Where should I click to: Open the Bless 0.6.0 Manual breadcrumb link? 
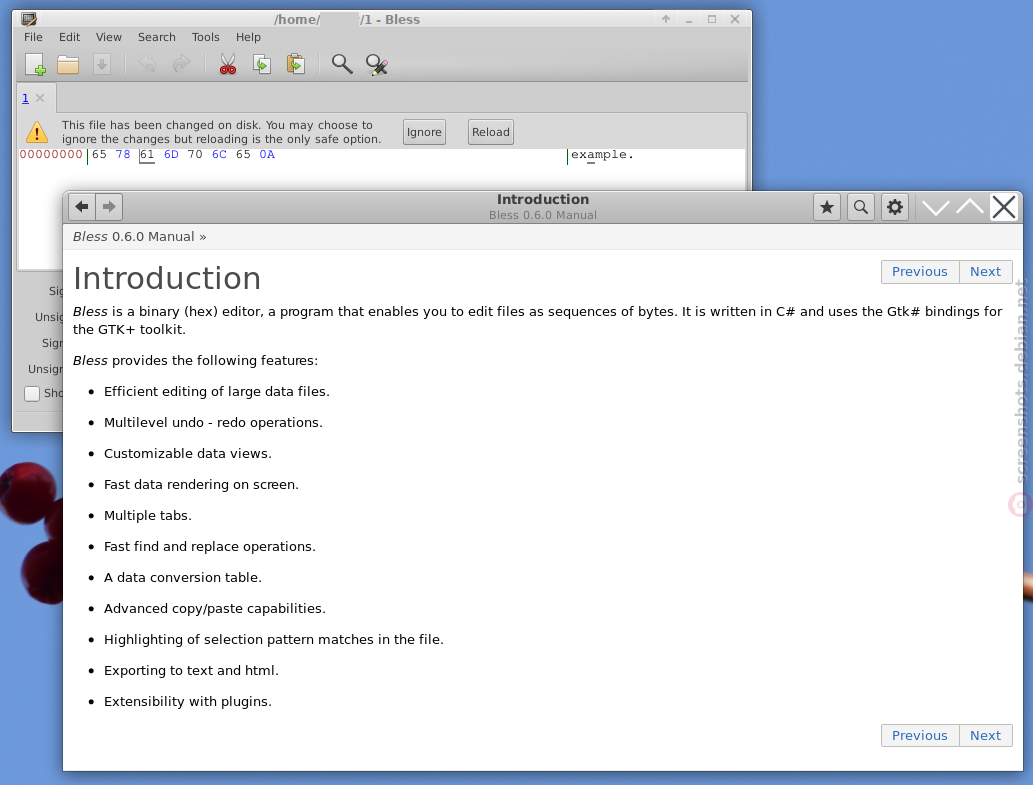click(x=134, y=237)
